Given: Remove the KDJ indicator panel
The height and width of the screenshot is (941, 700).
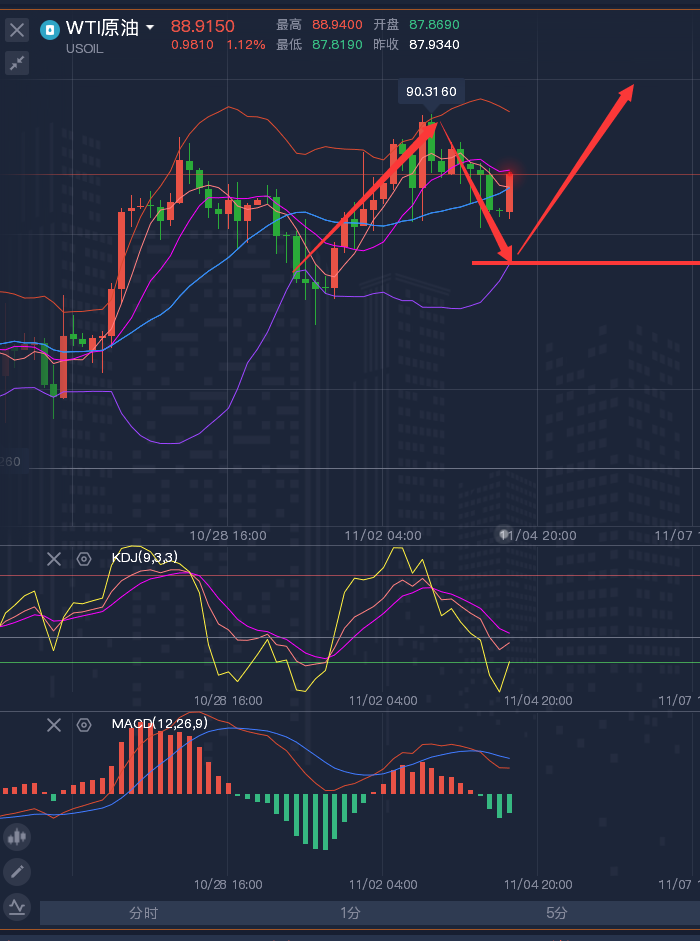Looking at the screenshot, I should click(54, 559).
